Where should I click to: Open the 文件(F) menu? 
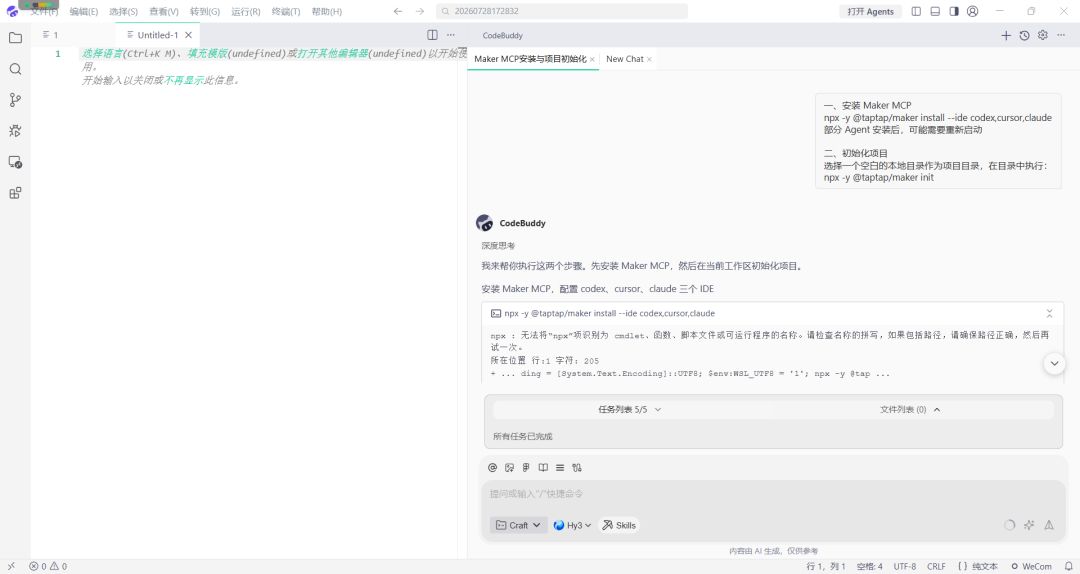(44, 12)
